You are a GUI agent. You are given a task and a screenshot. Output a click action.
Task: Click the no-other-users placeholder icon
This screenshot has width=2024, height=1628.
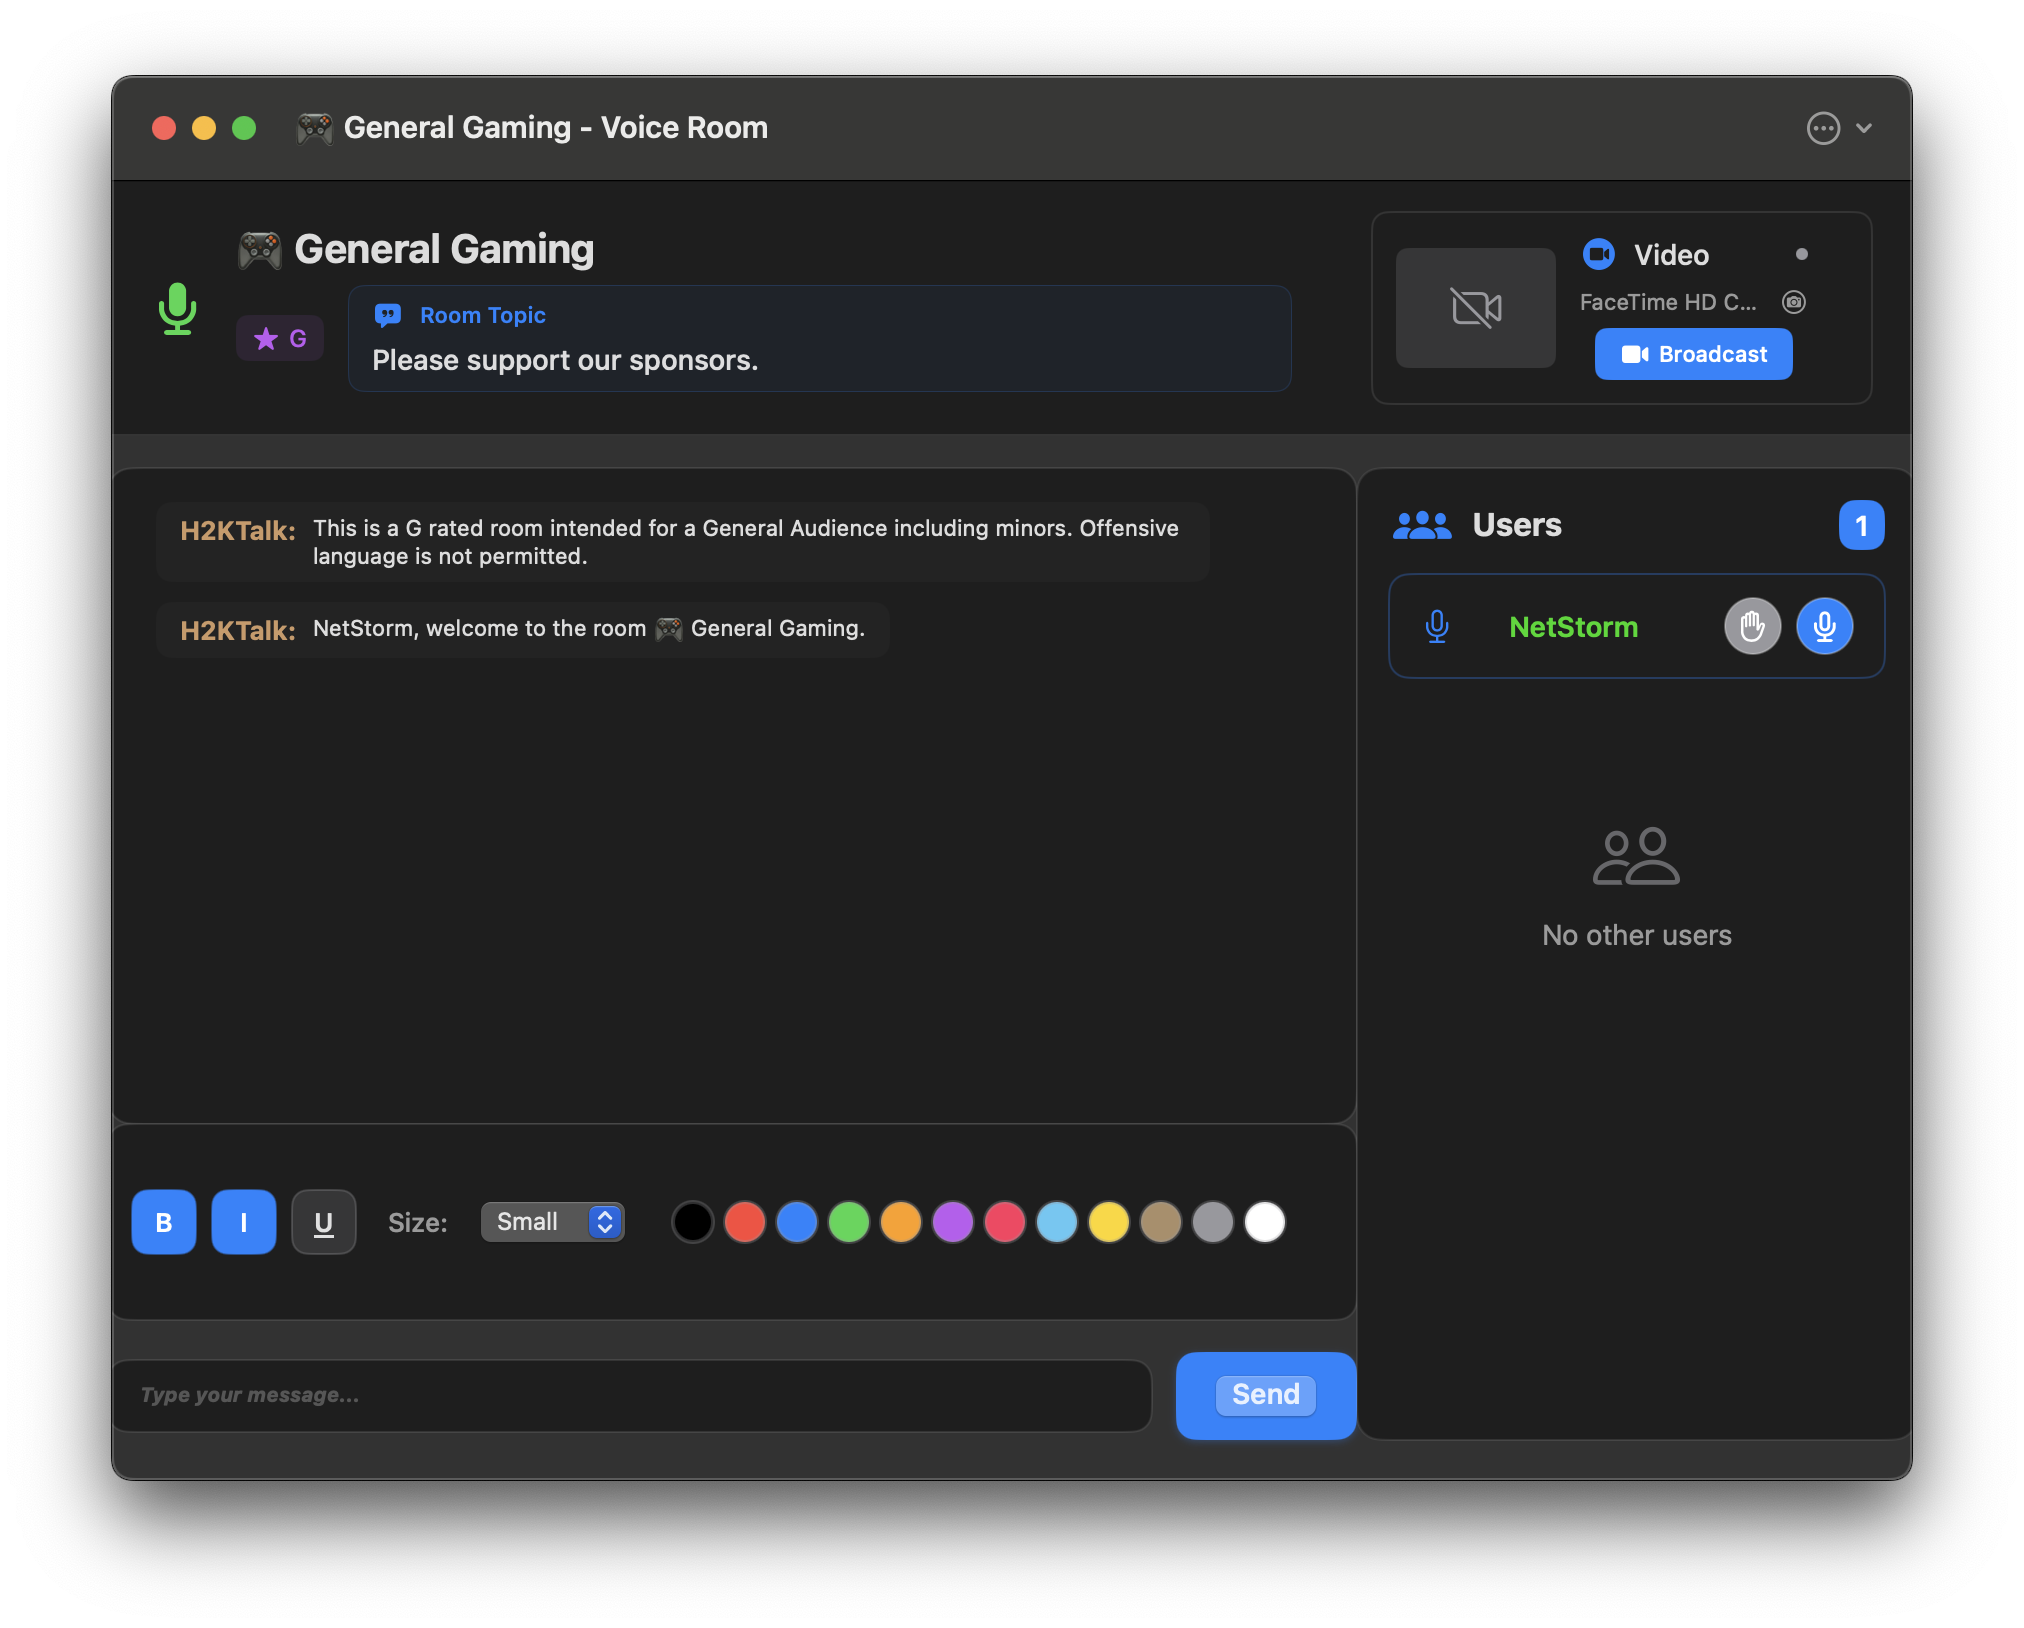[1636, 856]
